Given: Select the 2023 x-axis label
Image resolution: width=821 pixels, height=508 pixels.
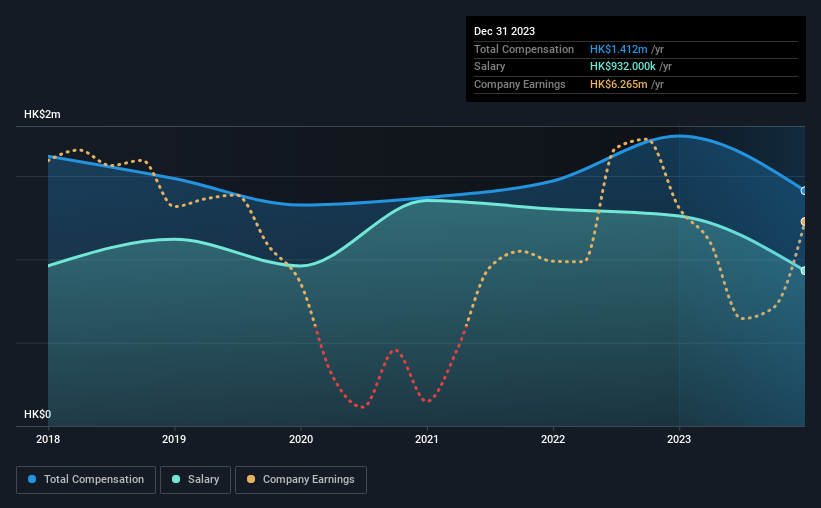Looking at the screenshot, I should [679, 439].
